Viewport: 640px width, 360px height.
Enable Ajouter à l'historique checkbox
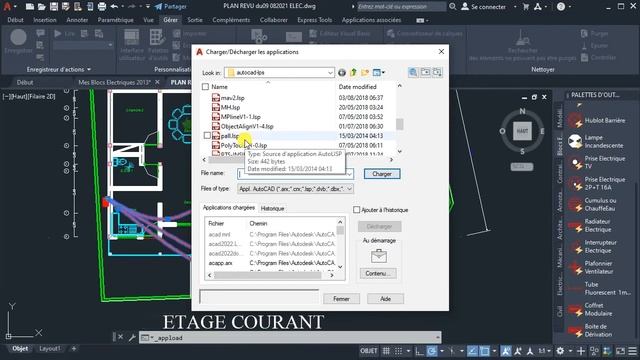(356, 210)
